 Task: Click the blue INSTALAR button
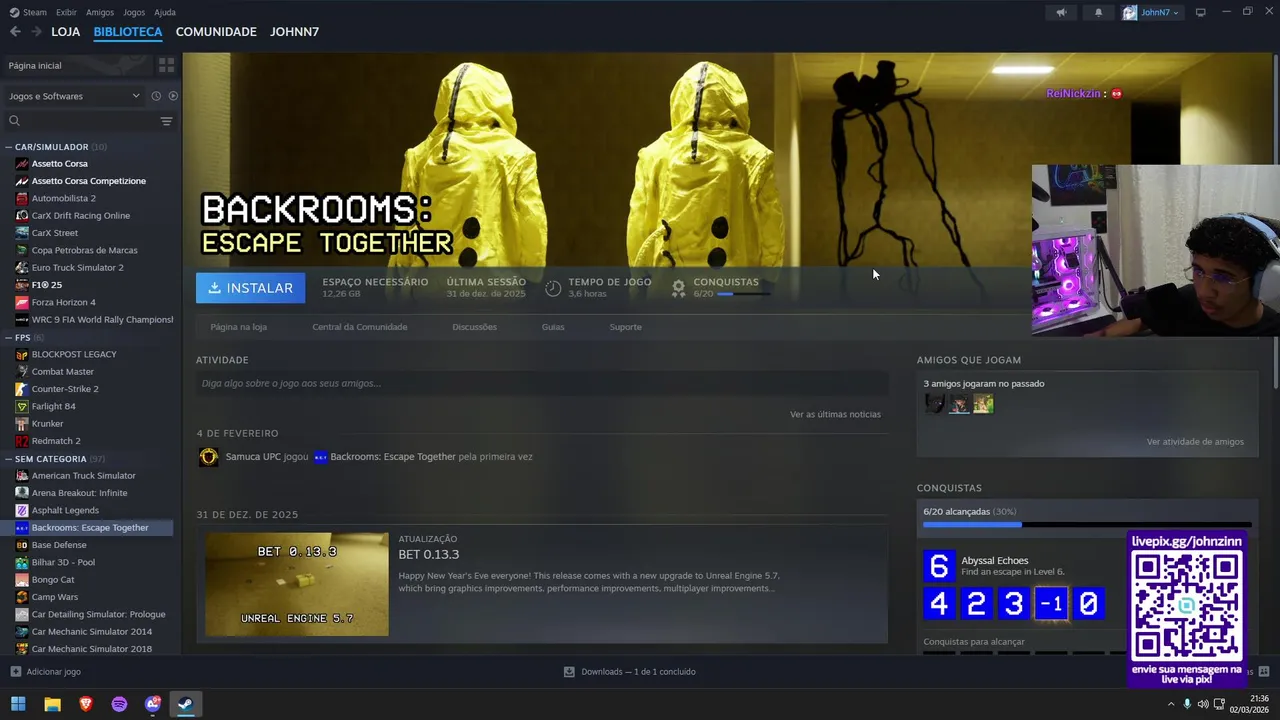click(x=251, y=288)
